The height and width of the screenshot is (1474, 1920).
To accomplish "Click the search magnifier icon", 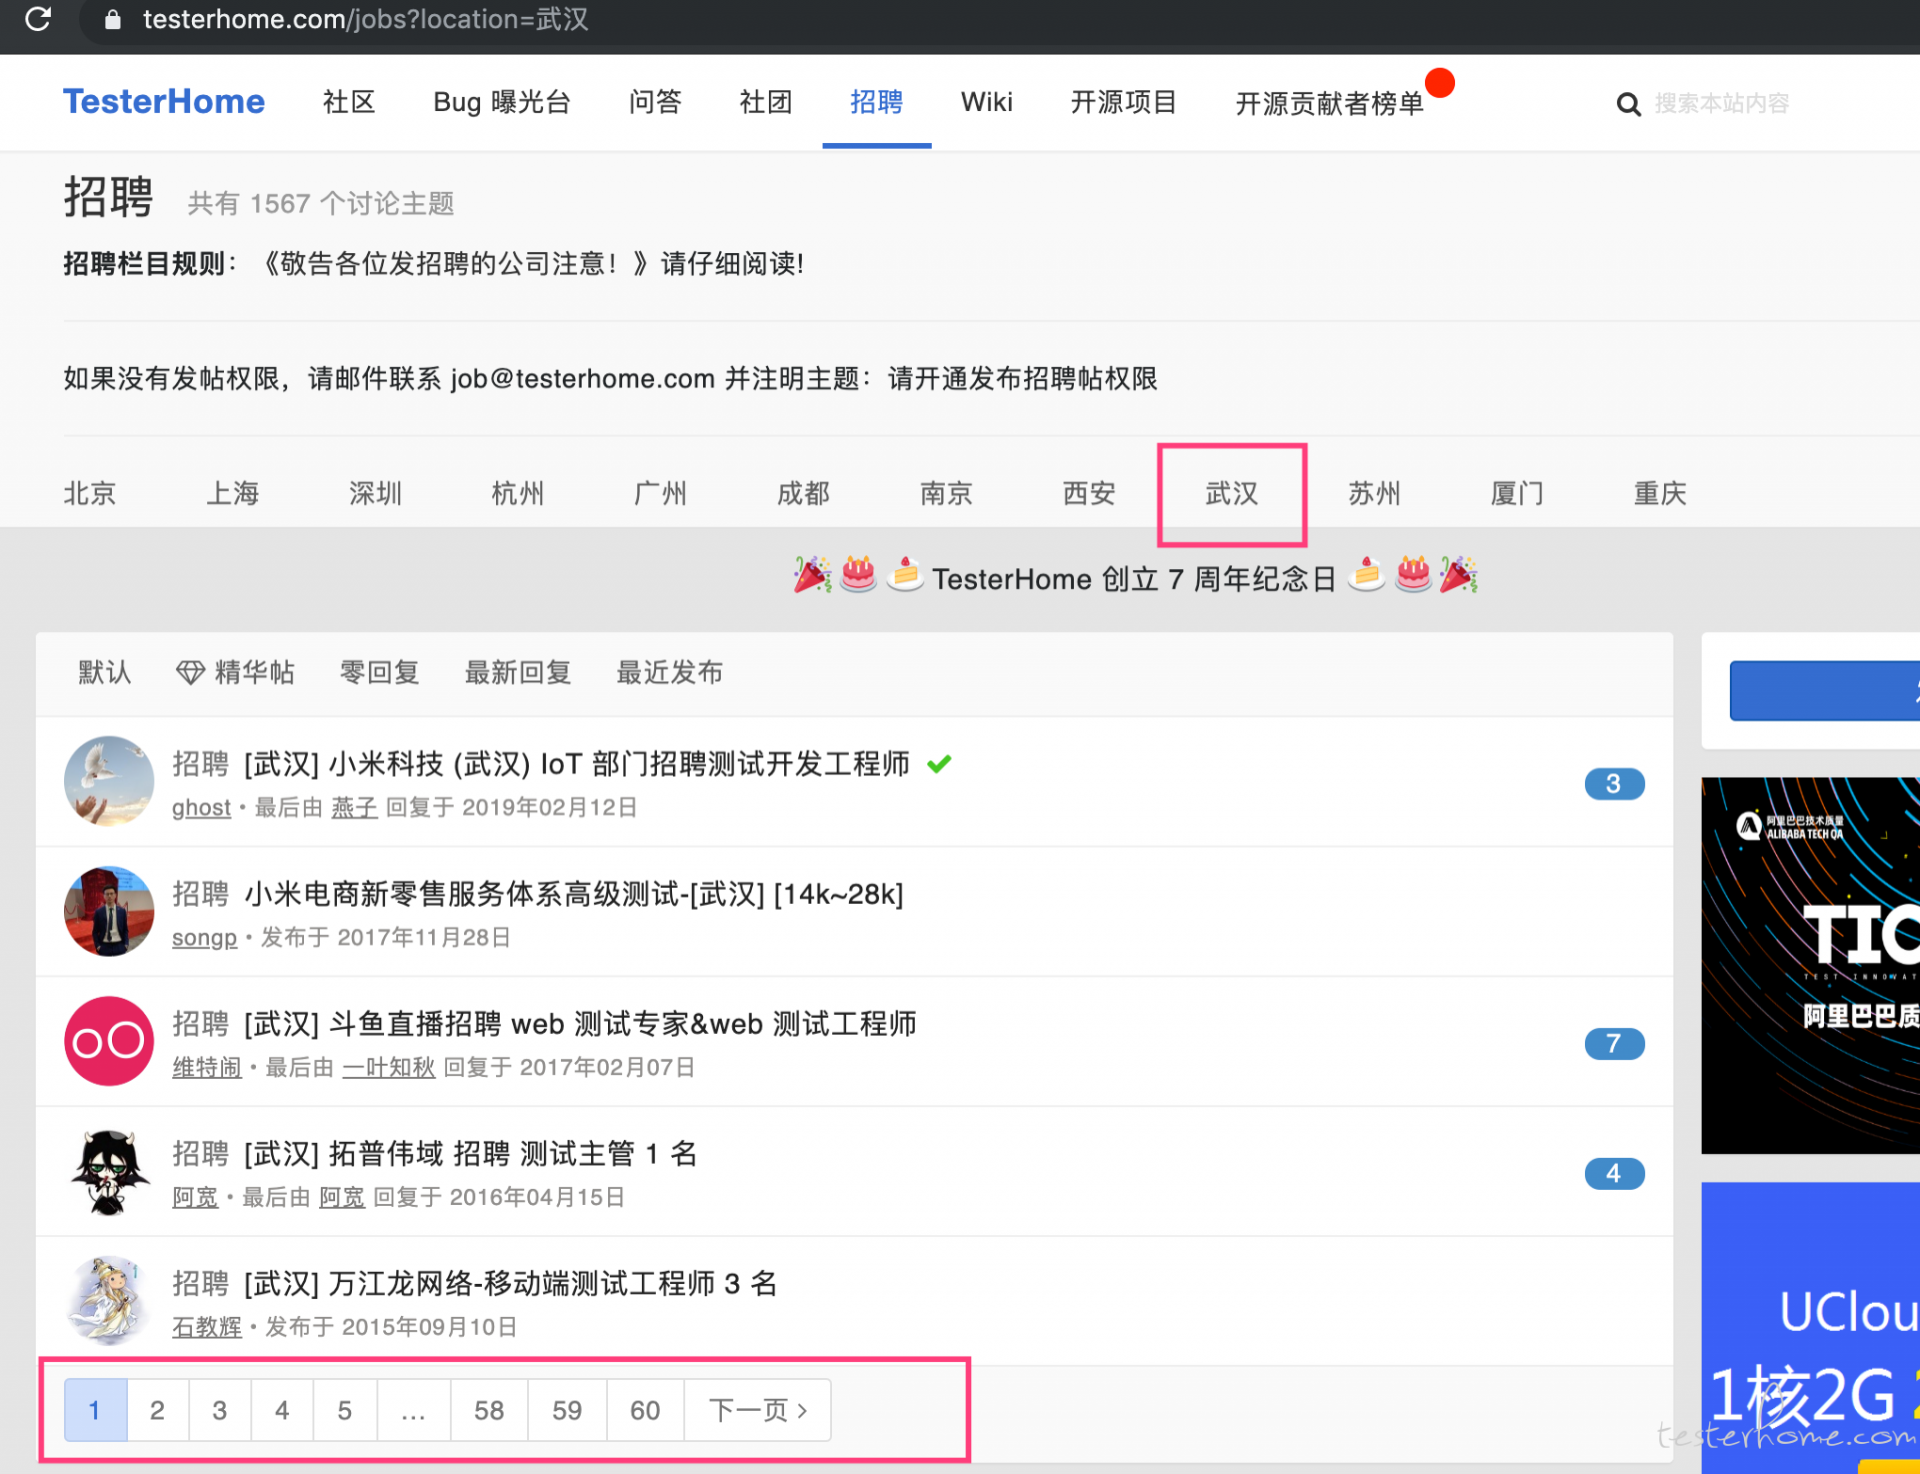I will click(x=1628, y=104).
